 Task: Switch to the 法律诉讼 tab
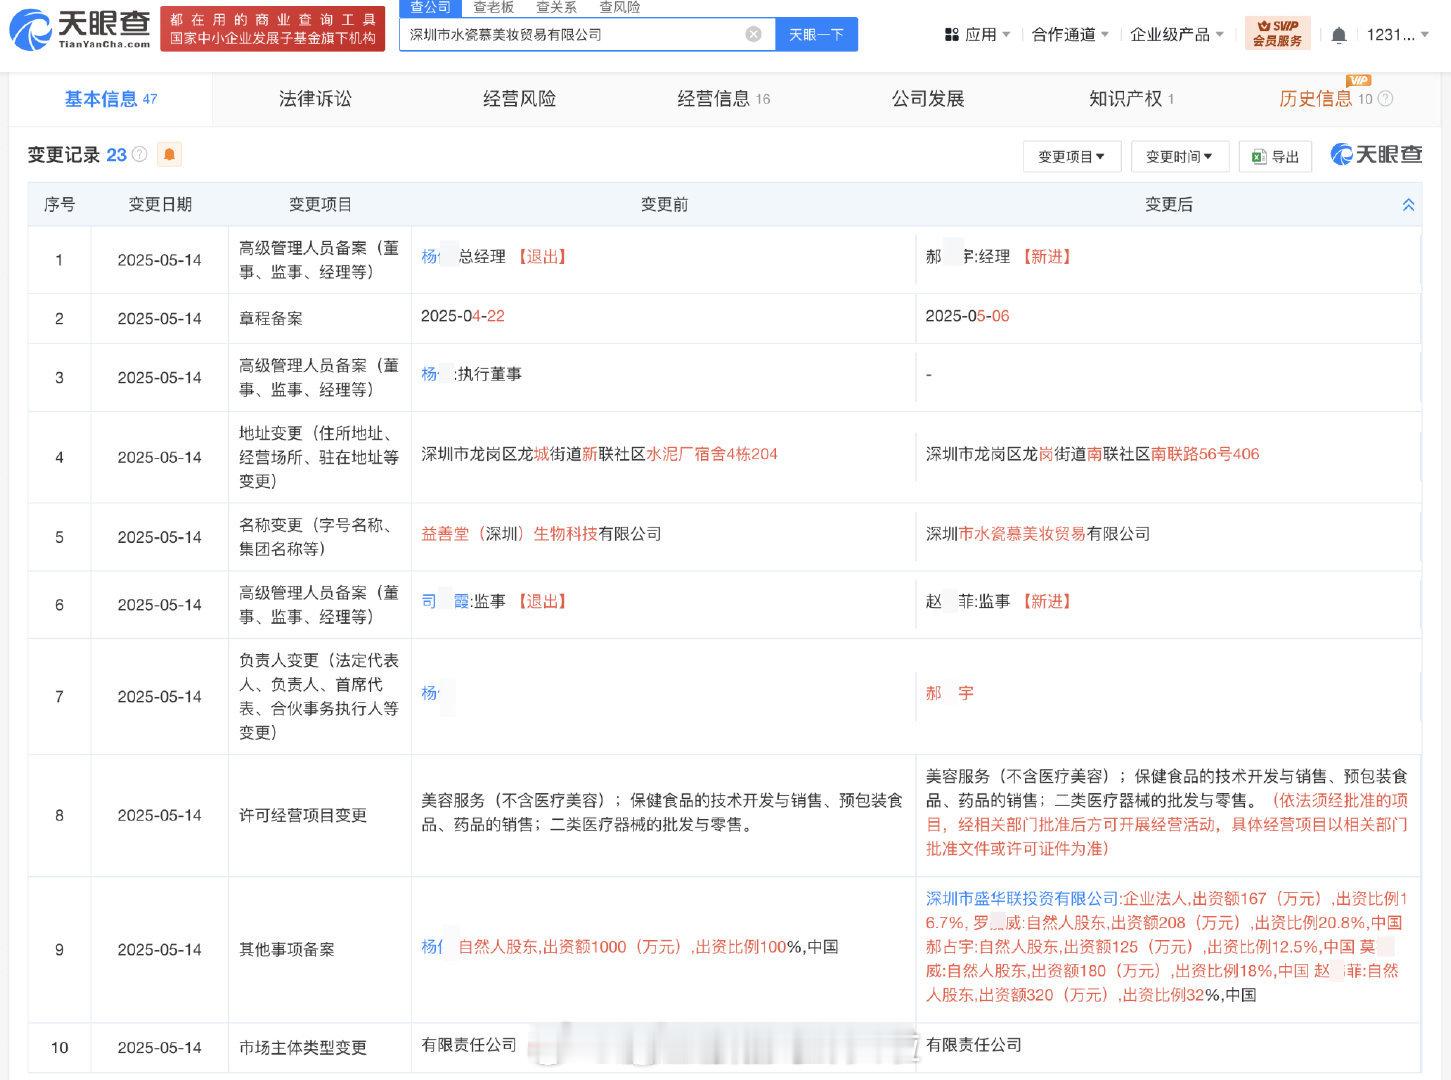[315, 99]
